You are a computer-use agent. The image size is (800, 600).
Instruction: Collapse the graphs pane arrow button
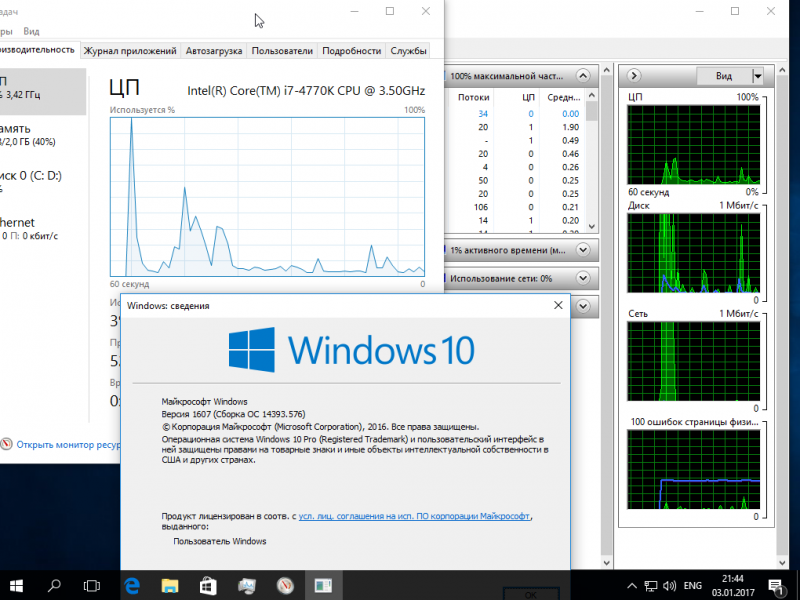(634, 76)
